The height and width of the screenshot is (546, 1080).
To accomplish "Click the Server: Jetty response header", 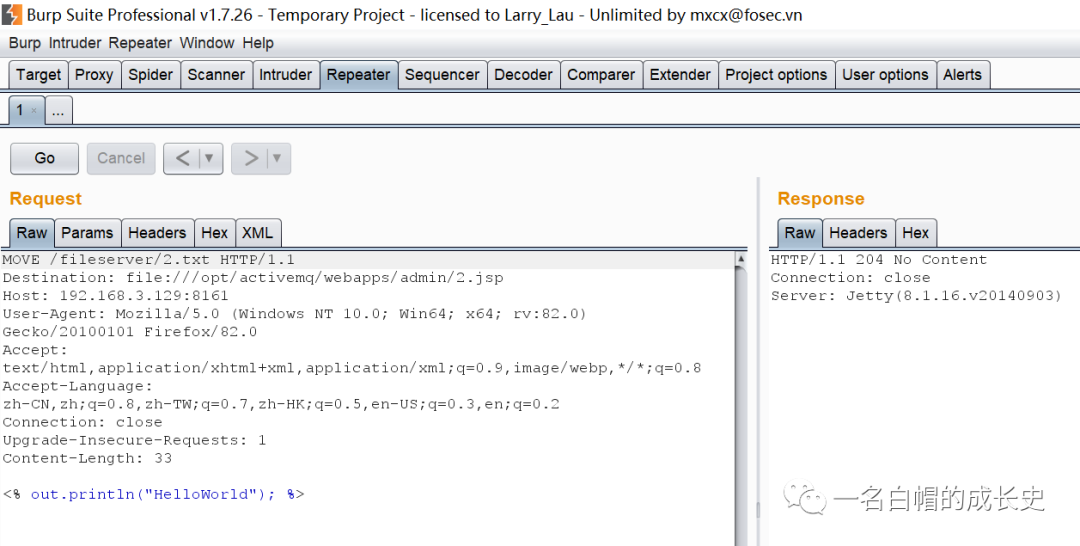I will (x=916, y=295).
